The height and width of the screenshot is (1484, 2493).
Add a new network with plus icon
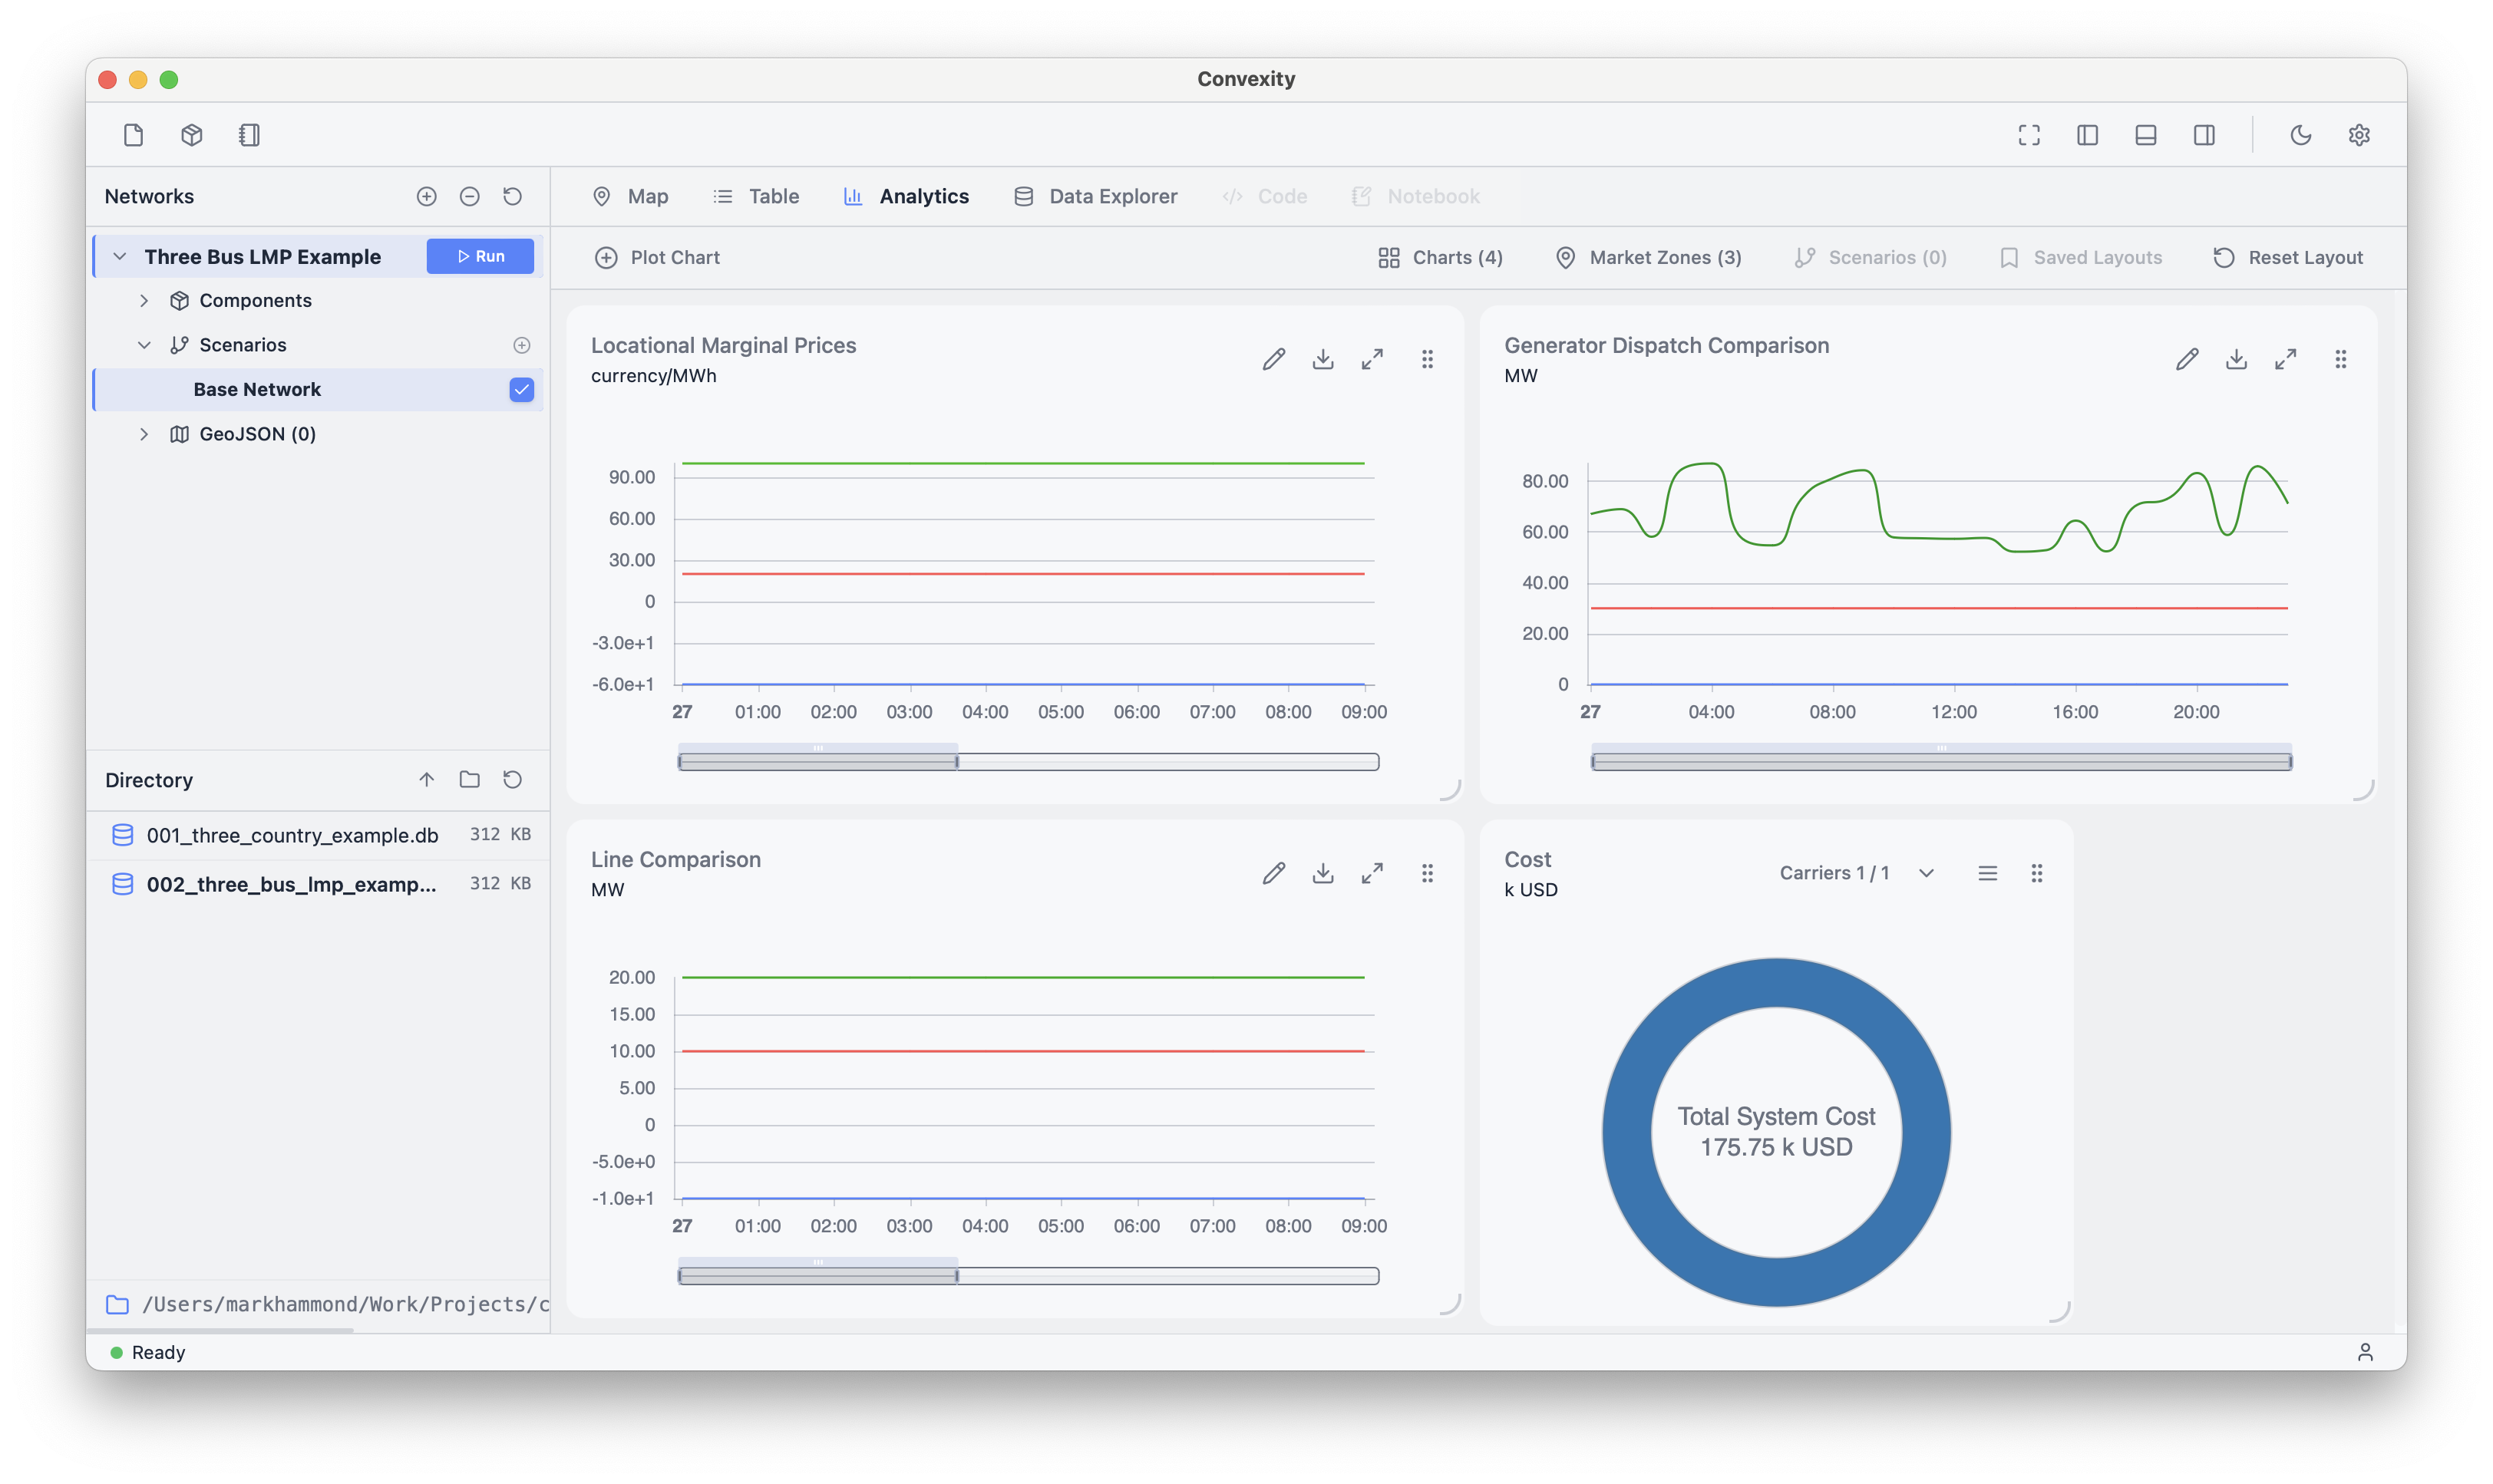(426, 196)
